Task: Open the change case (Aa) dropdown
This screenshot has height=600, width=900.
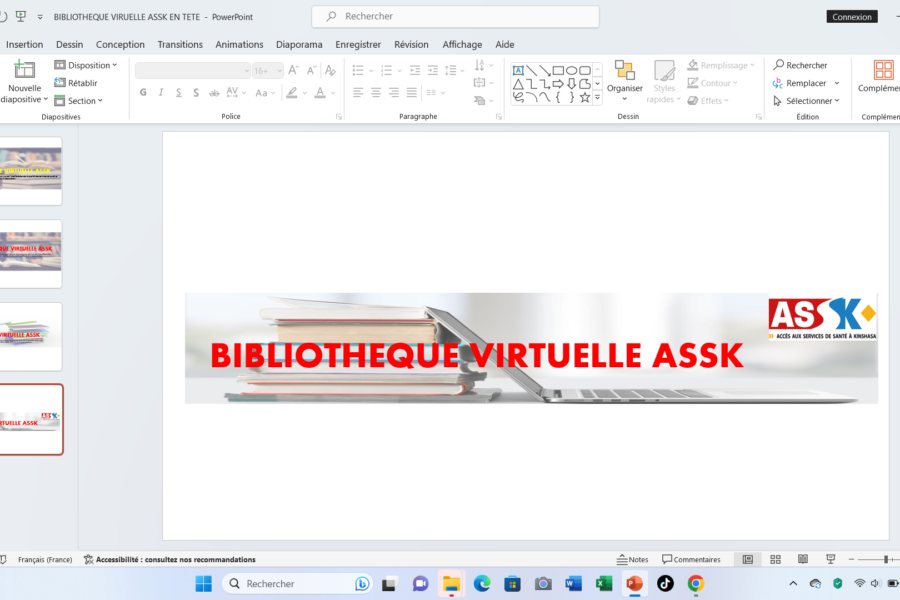Action: 265,92
